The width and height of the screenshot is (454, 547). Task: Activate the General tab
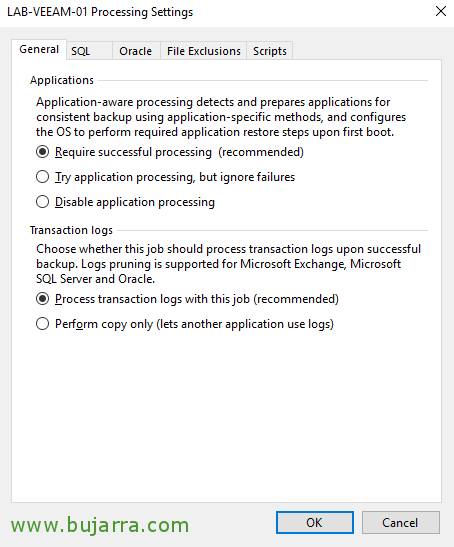39,49
